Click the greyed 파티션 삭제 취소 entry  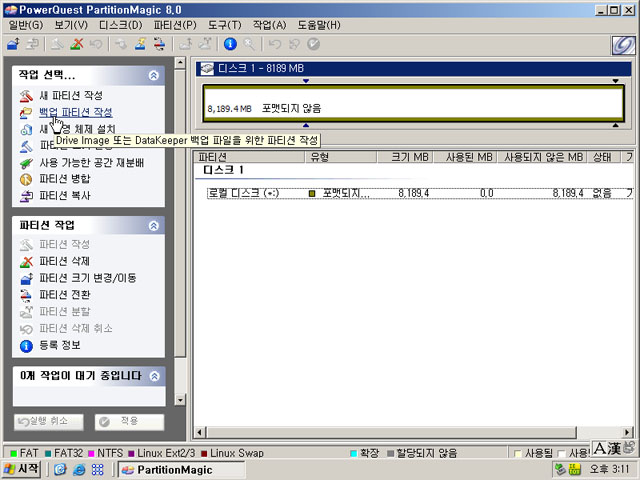(x=76, y=329)
